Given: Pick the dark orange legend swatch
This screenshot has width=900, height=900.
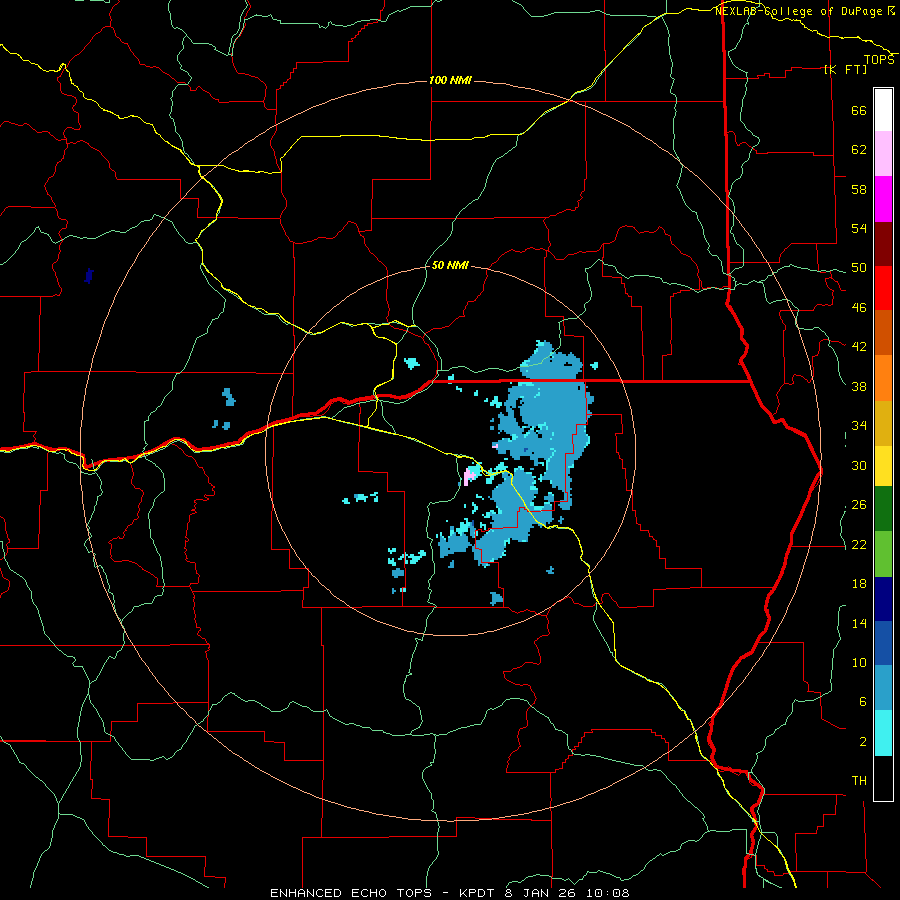Looking at the screenshot, I should point(883,333).
